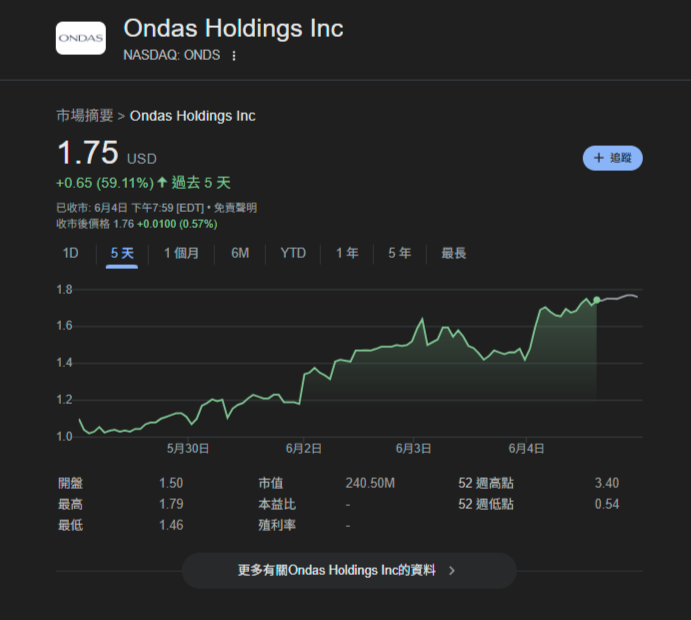Click the 市場摘要 breadcrumb link
The image size is (691, 620).
pos(85,116)
